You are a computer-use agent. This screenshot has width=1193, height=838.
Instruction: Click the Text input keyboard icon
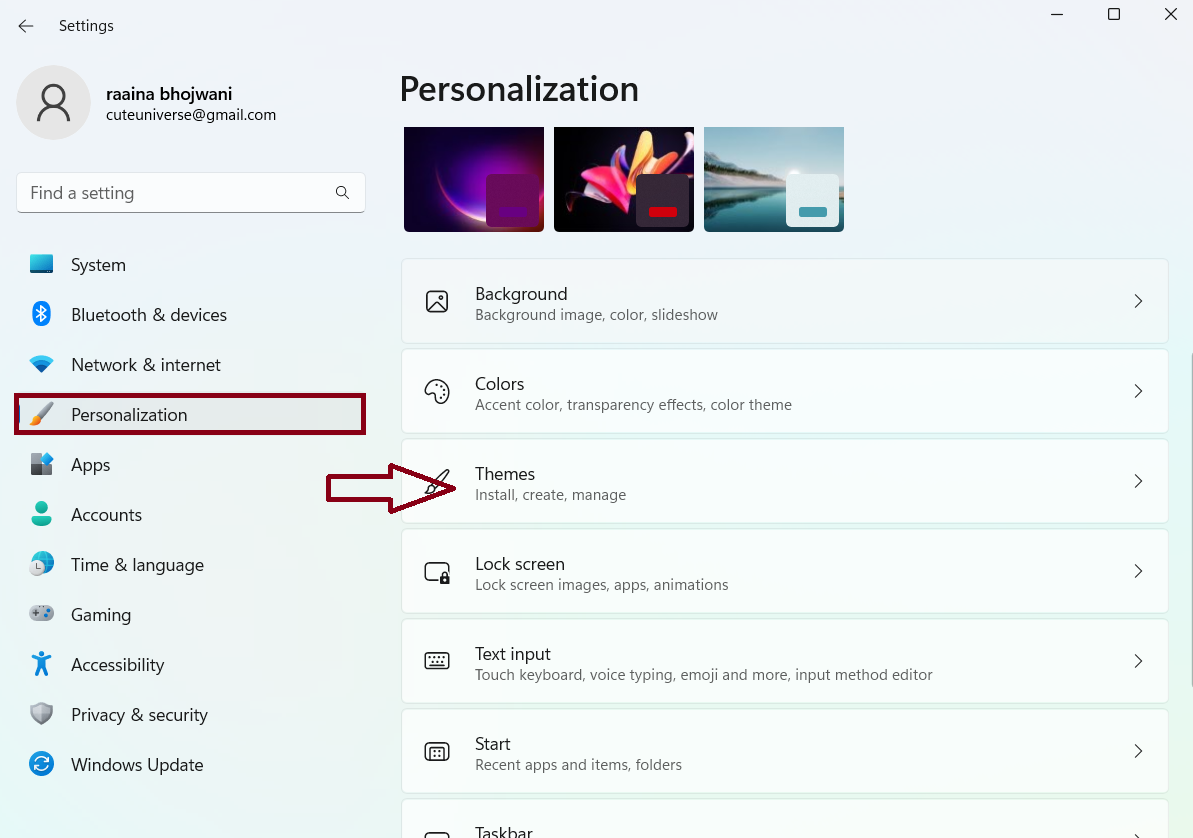click(437, 661)
